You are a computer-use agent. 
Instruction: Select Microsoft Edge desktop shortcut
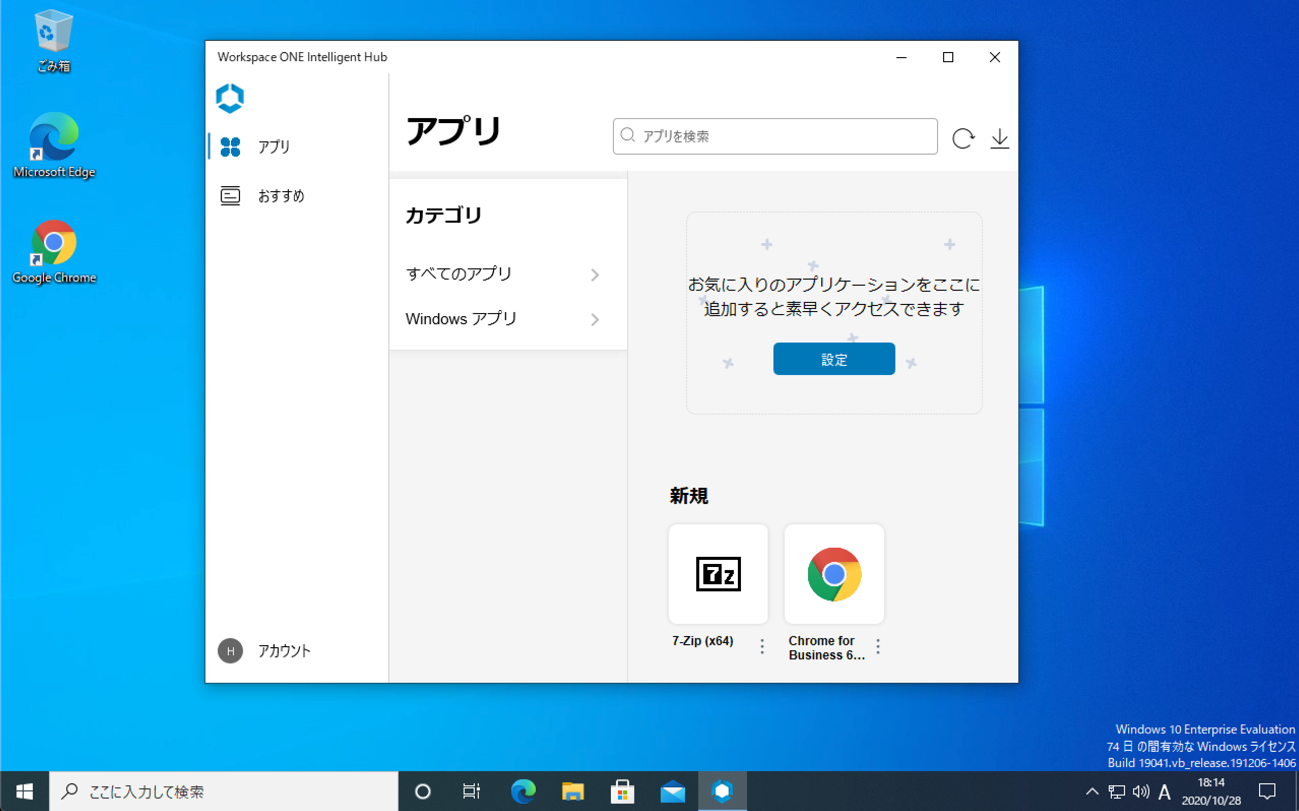[x=54, y=147]
